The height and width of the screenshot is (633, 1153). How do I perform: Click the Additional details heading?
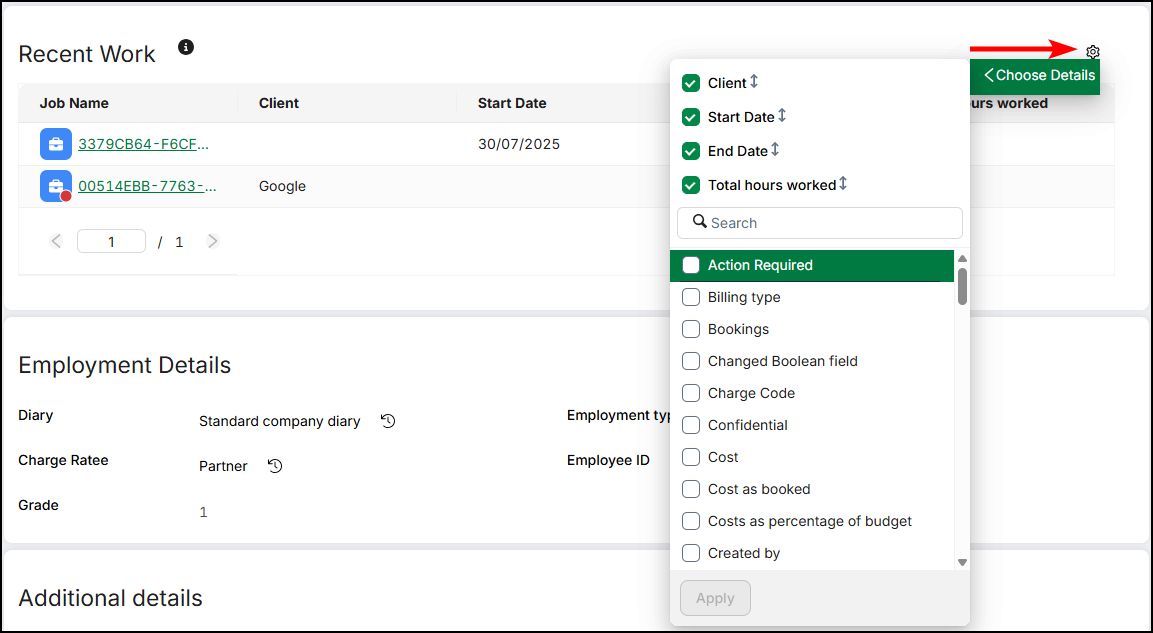110,598
